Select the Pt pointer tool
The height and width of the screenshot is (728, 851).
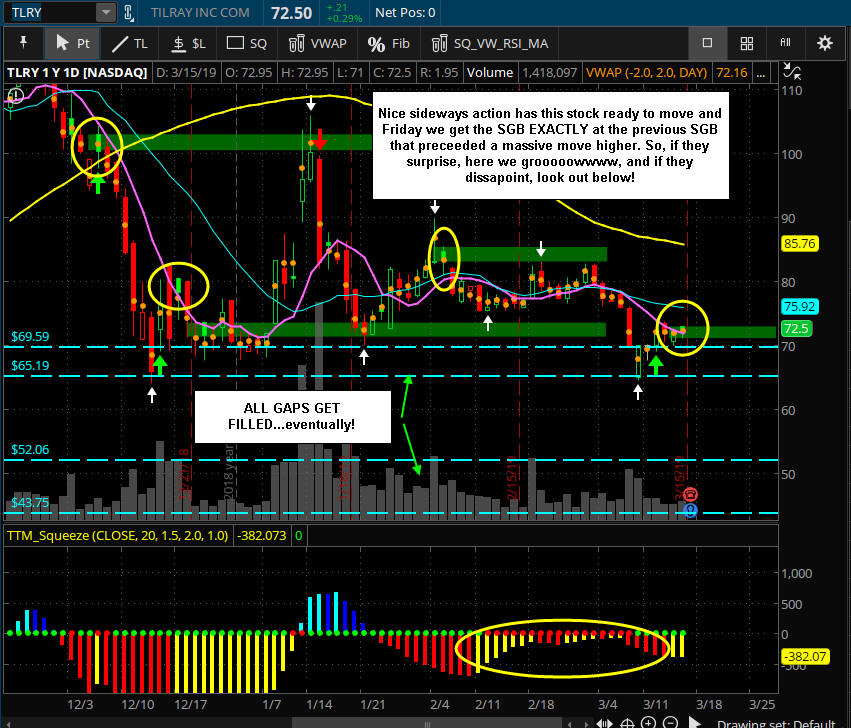tap(73, 43)
